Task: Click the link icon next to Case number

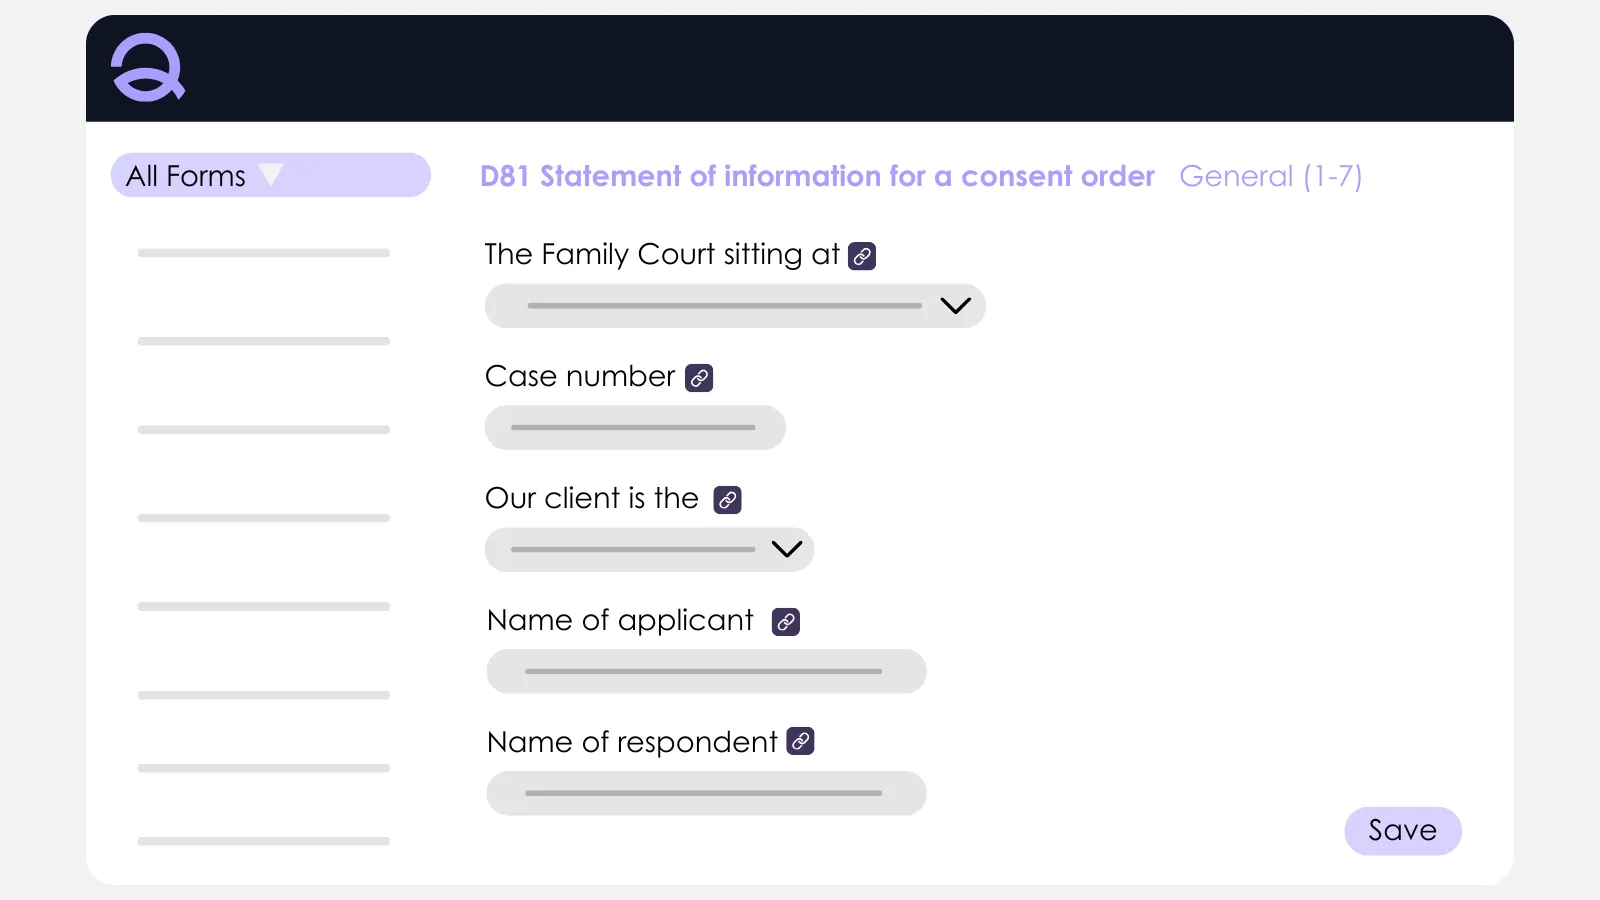Action: 699,378
